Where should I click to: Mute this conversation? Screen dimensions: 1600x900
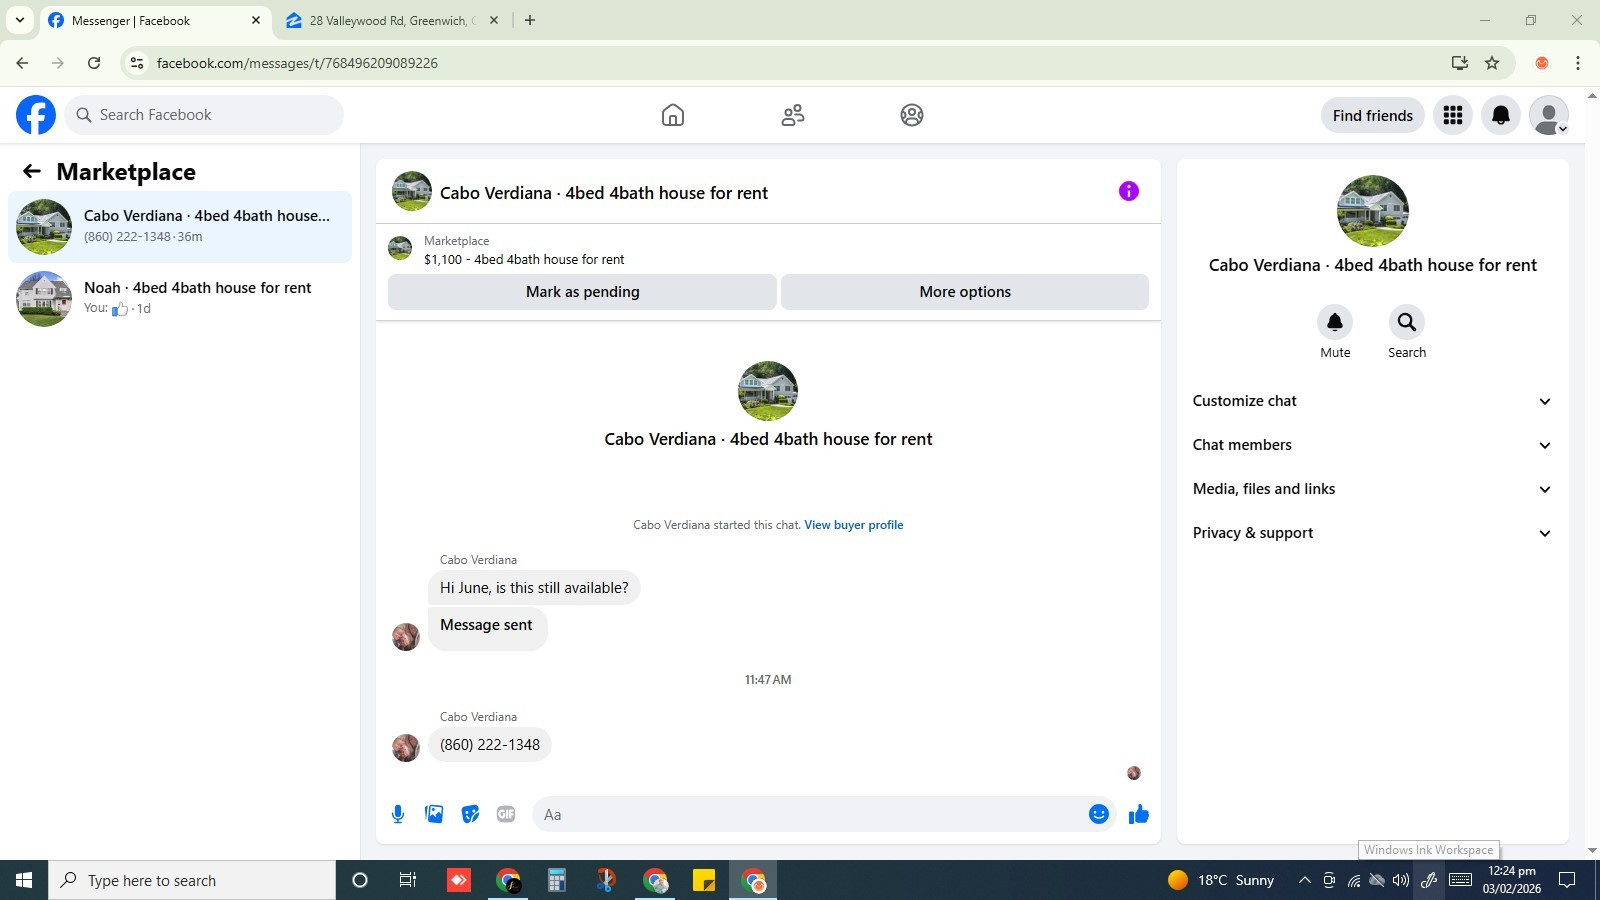click(1335, 322)
